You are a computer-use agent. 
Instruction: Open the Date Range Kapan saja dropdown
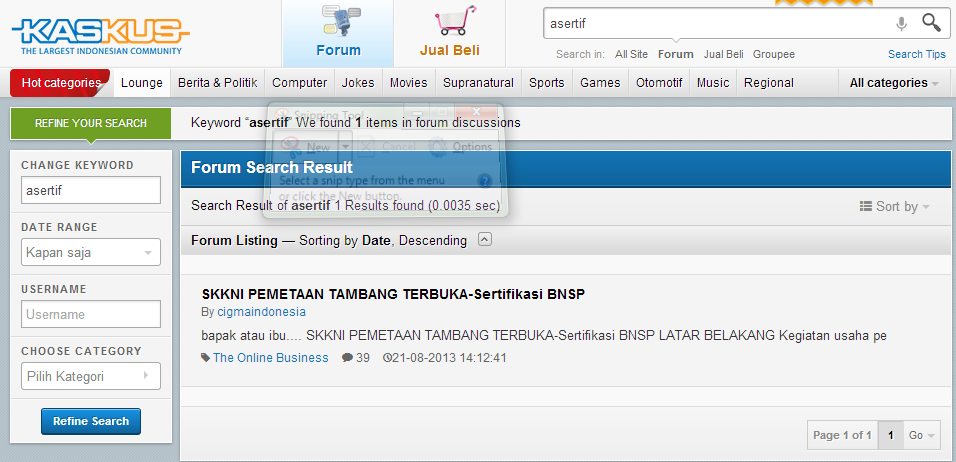coord(91,252)
